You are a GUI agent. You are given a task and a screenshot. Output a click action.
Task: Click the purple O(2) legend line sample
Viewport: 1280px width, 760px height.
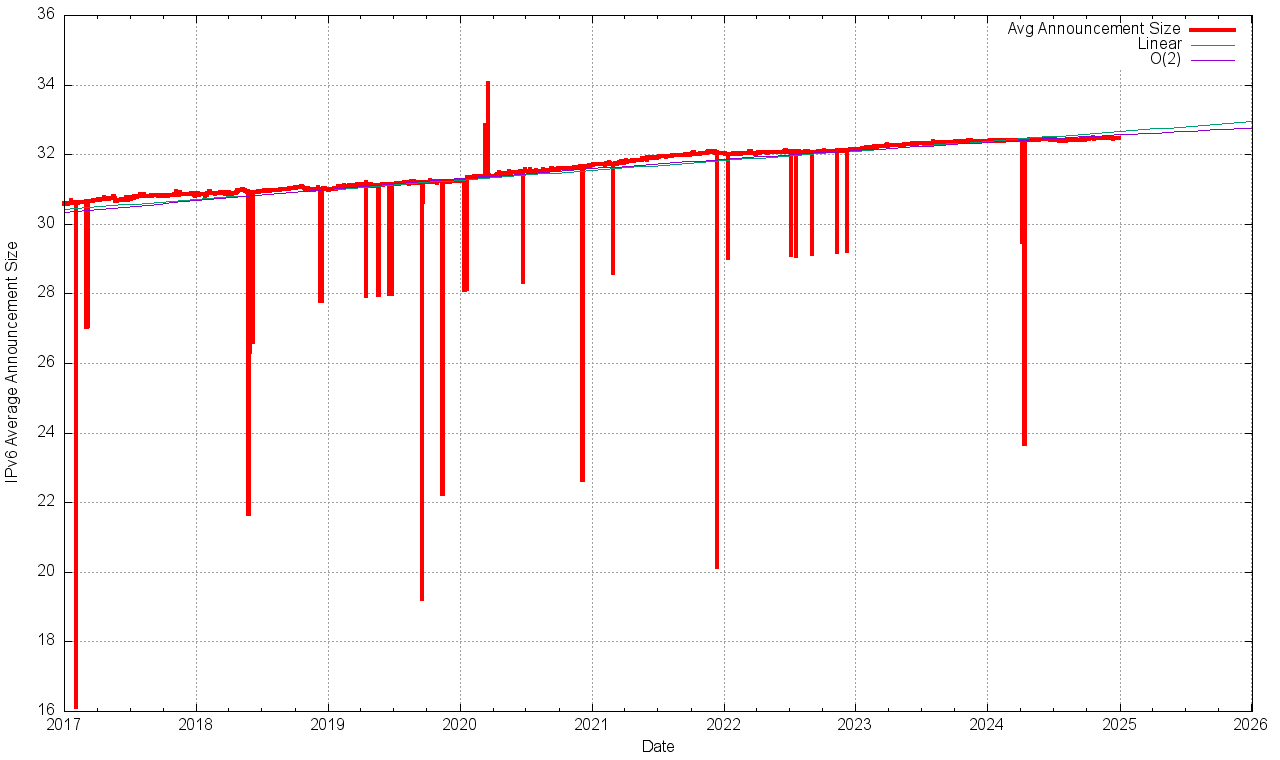tap(1212, 60)
